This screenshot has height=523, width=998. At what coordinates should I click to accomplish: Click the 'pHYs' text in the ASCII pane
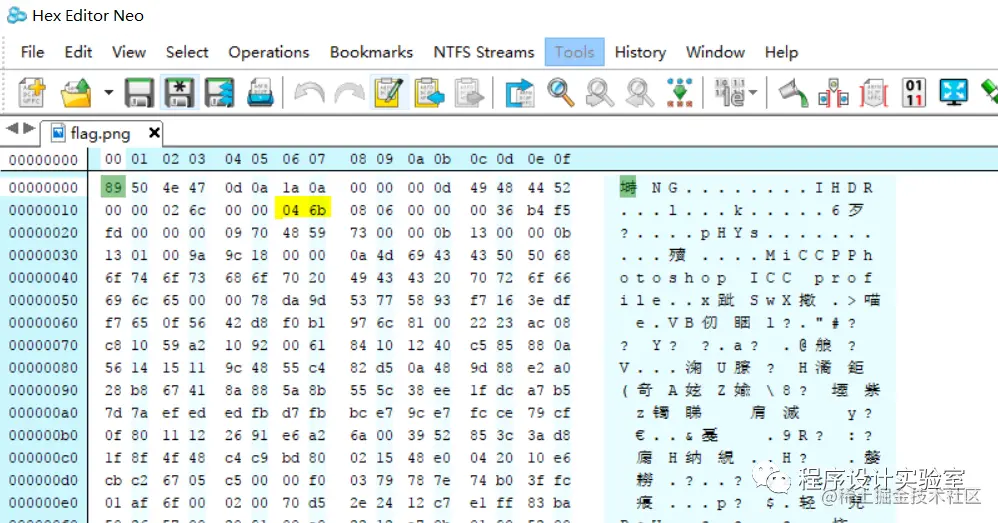(x=729, y=233)
